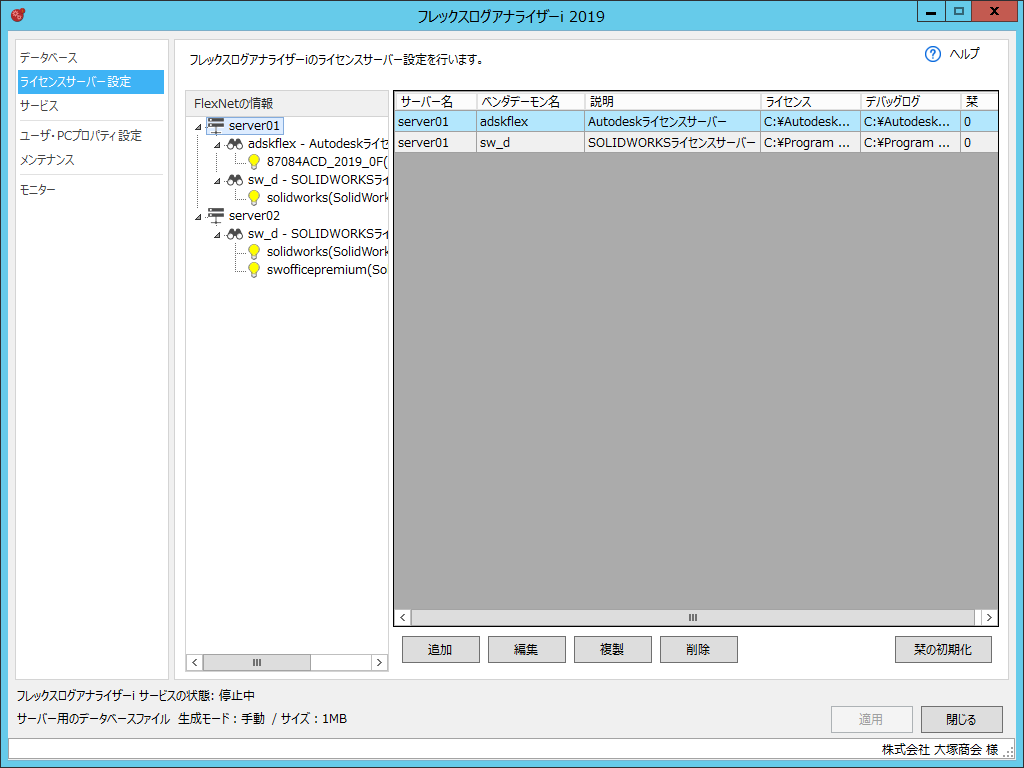Image resolution: width=1024 pixels, height=768 pixels.
Task: Collapse the server02 tree node
Action: click(199, 217)
